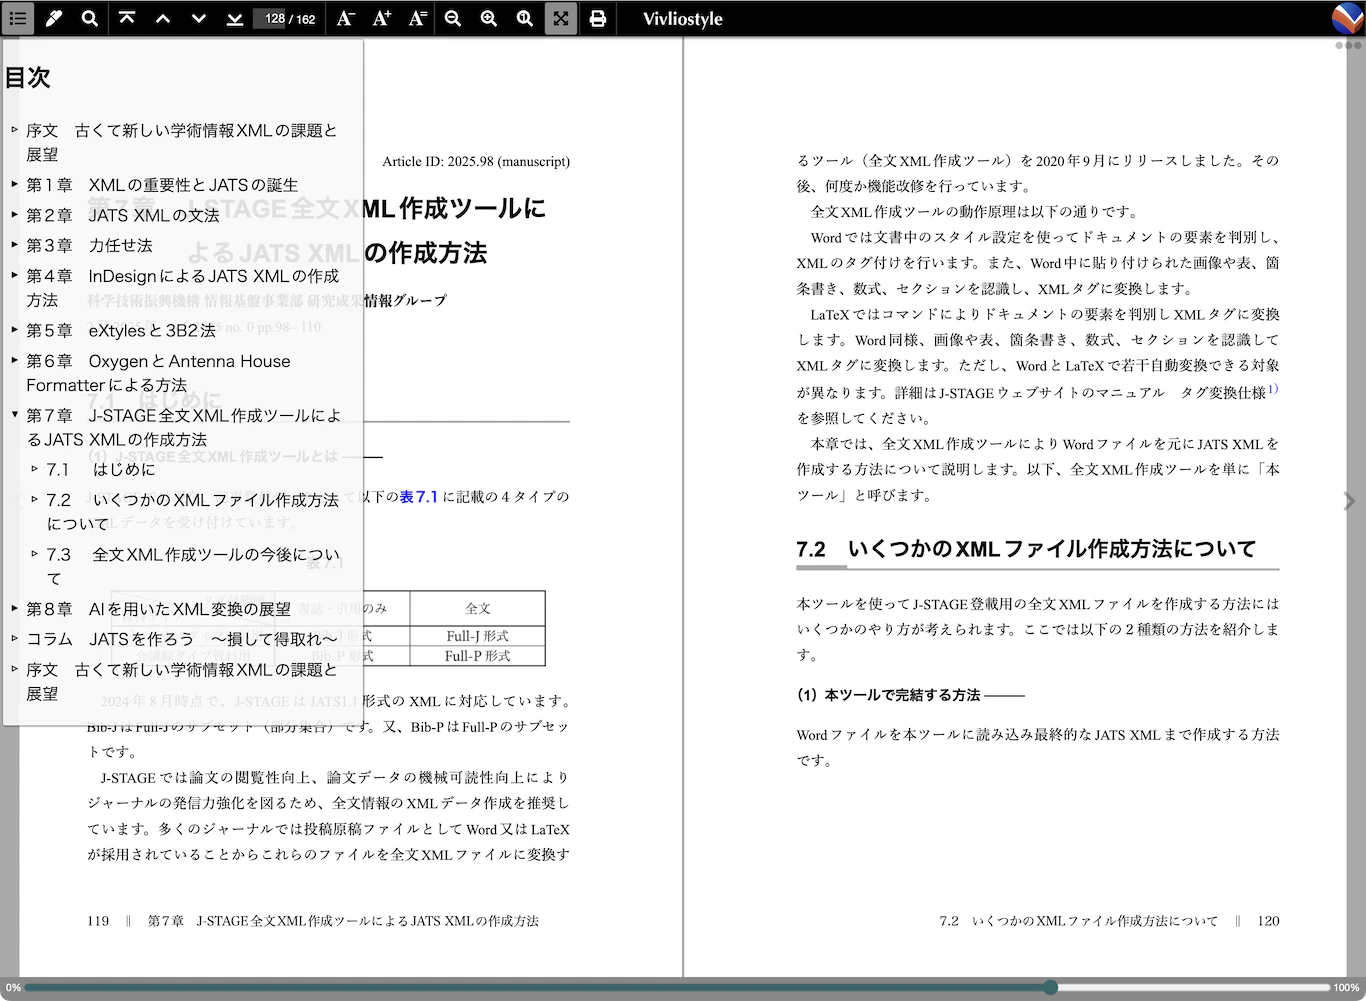Image resolution: width=1366 pixels, height=1001 pixels.
Task: Click the page number 119 in footer
Action: coord(98,921)
